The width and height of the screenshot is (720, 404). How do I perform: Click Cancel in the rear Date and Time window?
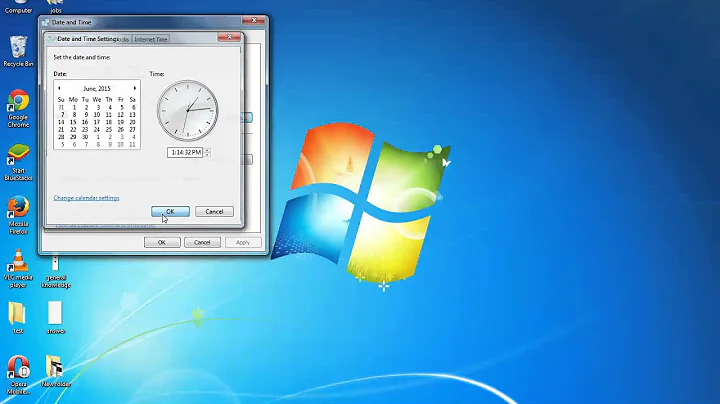click(202, 242)
